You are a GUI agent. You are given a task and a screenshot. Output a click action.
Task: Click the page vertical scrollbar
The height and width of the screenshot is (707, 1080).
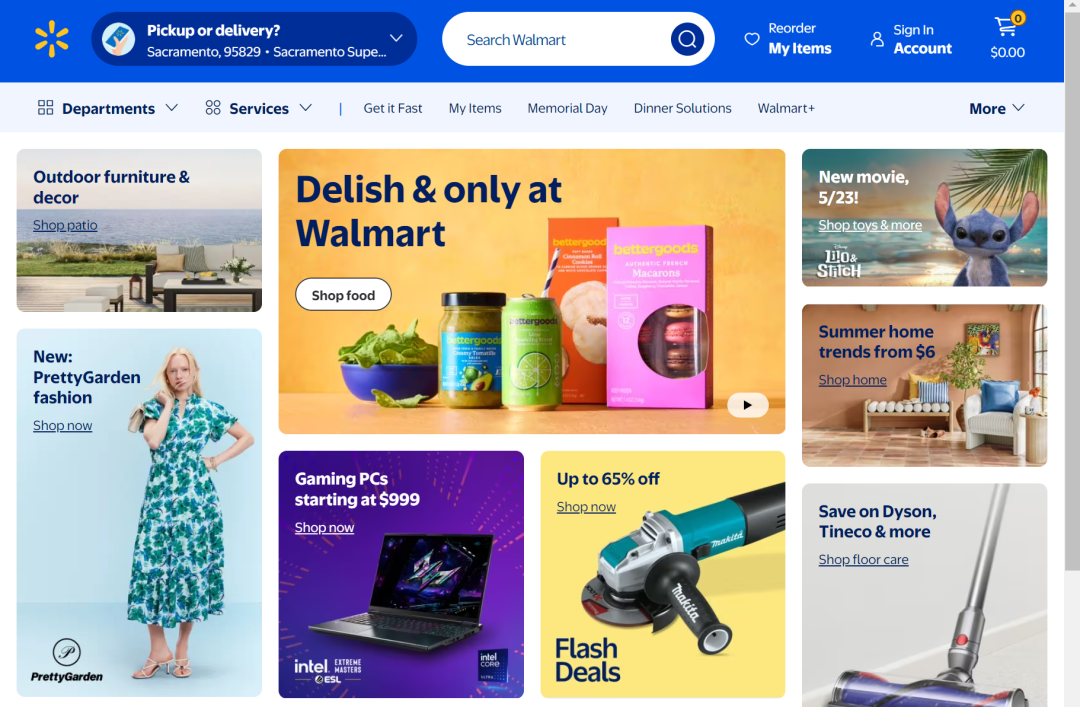[1072, 289]
